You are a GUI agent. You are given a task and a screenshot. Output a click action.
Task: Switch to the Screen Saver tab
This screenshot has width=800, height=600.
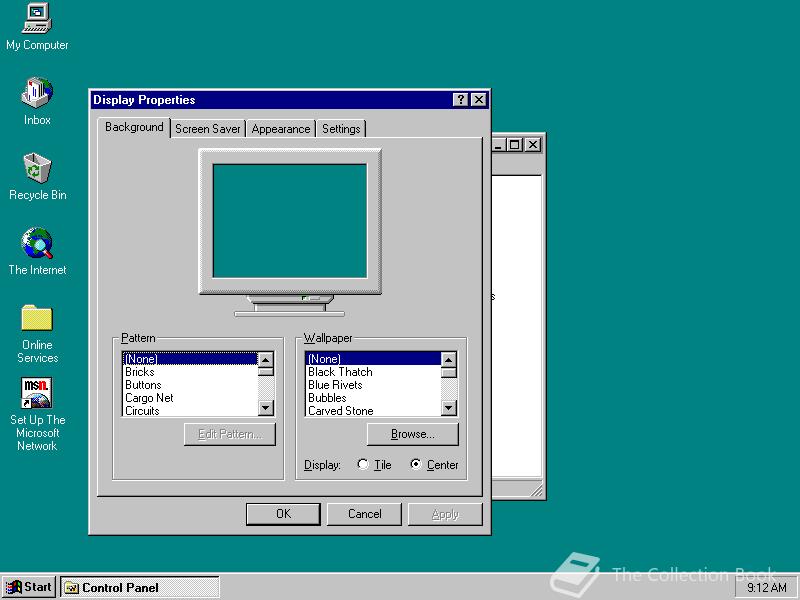pos(208,129)
